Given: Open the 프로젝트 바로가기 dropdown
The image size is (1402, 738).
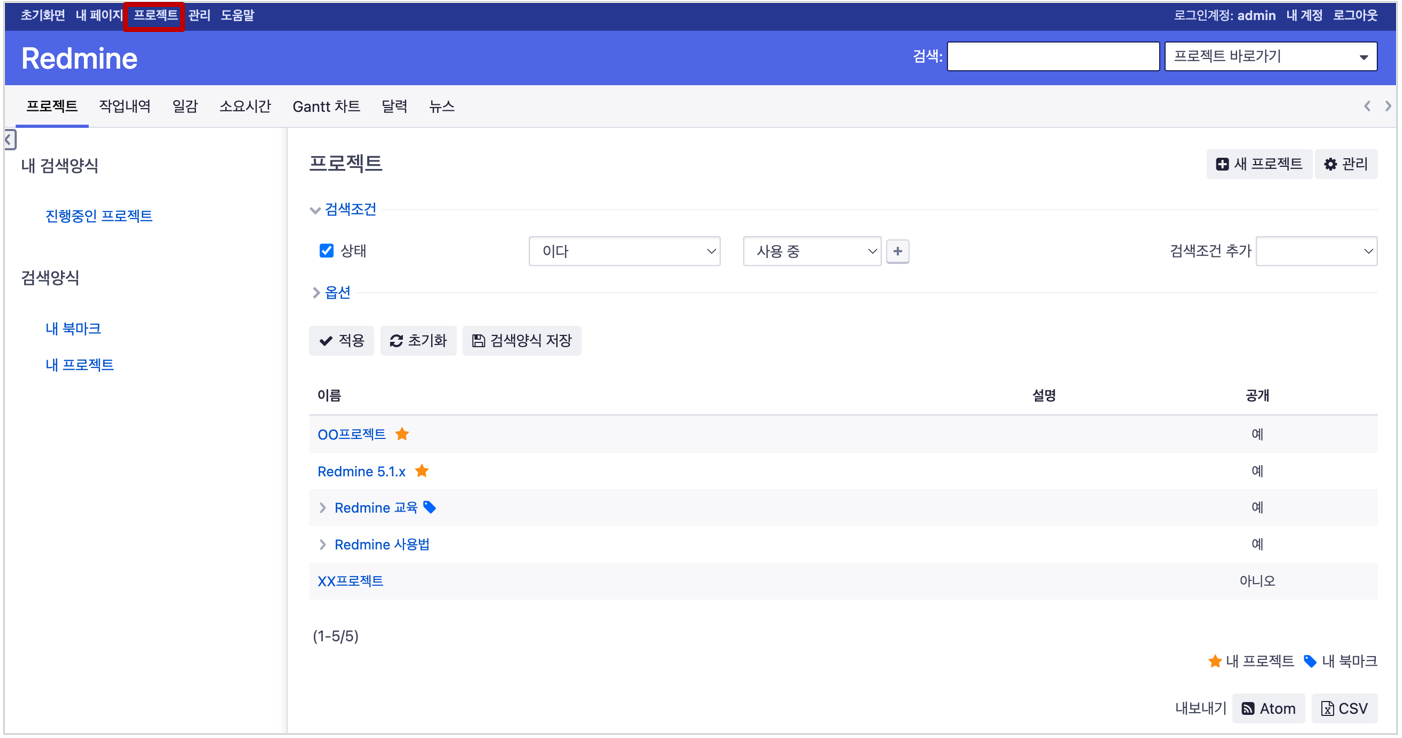Looking at the screenshot, I should 1271,57.
